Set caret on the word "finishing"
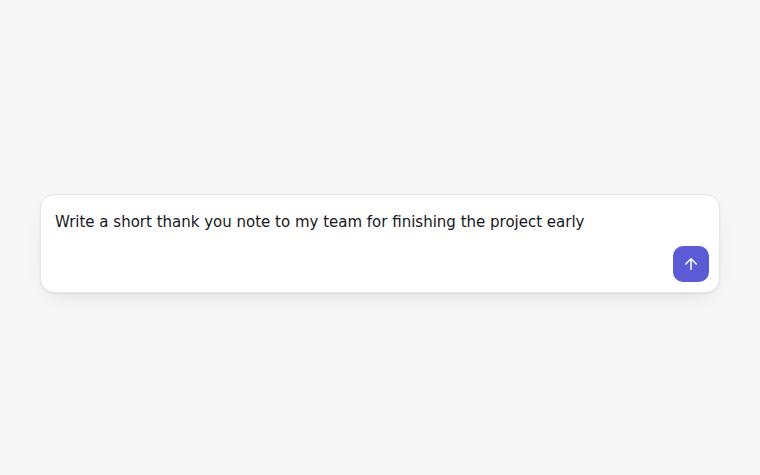The image size is (760, 475). [x=424, y=222]
